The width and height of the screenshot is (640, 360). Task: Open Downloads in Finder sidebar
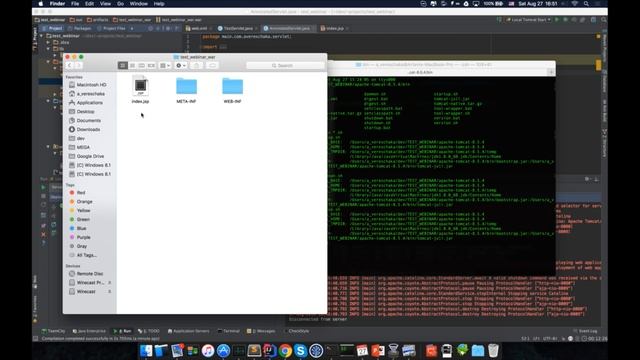(89, 129)
